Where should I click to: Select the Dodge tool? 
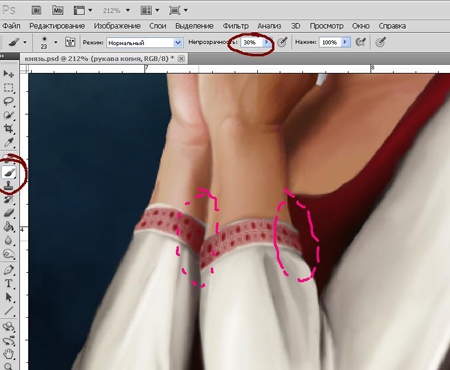click(8, 254)
